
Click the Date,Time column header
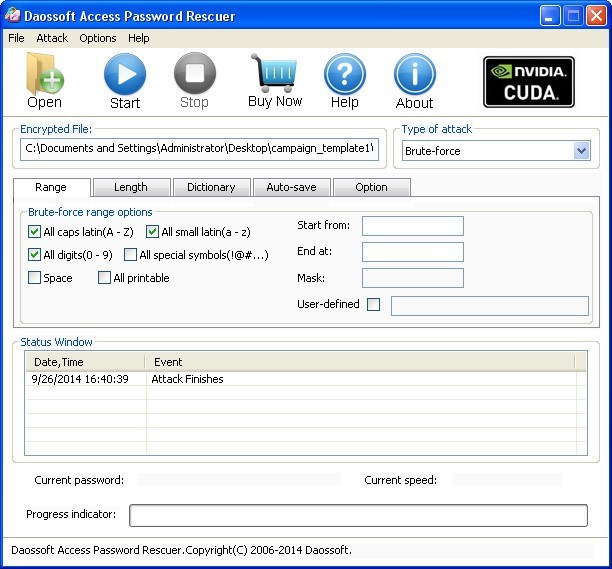click(85, 362)
